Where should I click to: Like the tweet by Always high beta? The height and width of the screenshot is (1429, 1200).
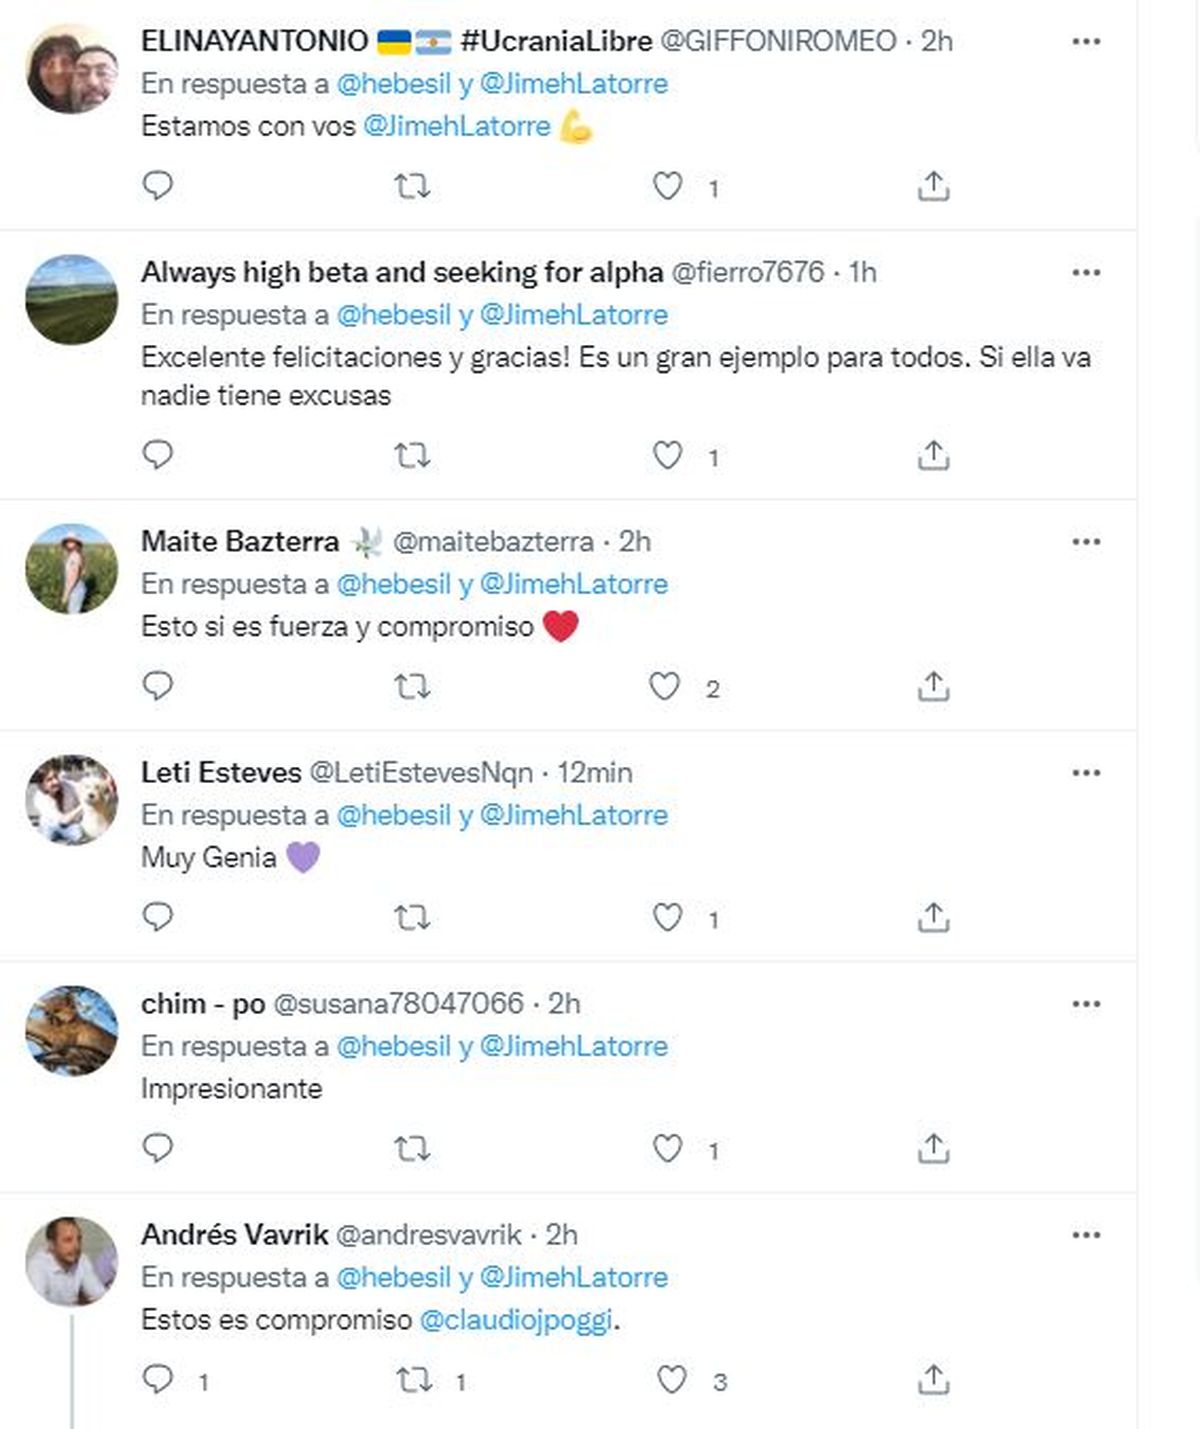[667, 456]
